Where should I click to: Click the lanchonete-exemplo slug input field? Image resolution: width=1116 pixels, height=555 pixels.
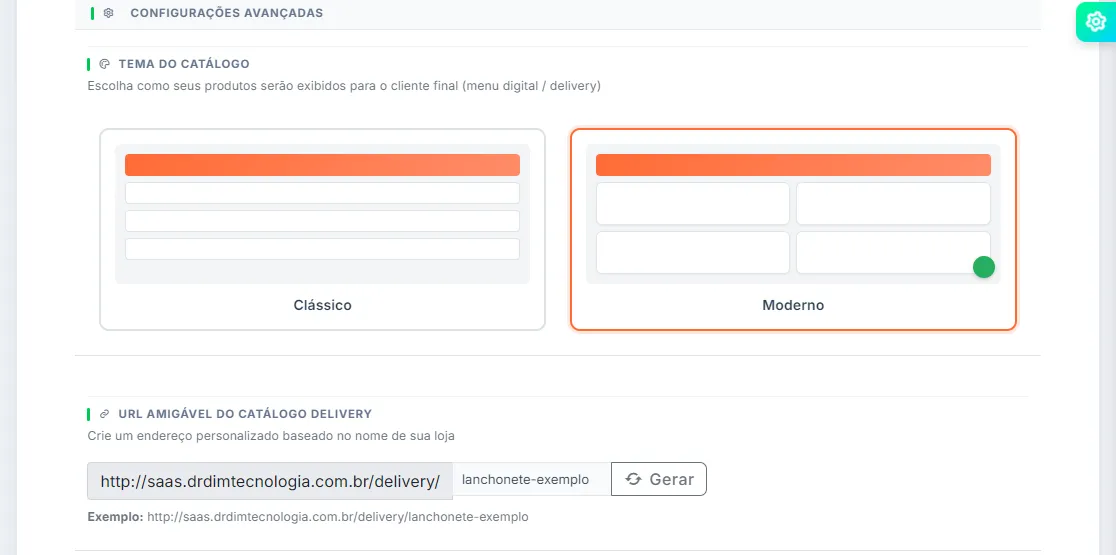pos(532,480)
